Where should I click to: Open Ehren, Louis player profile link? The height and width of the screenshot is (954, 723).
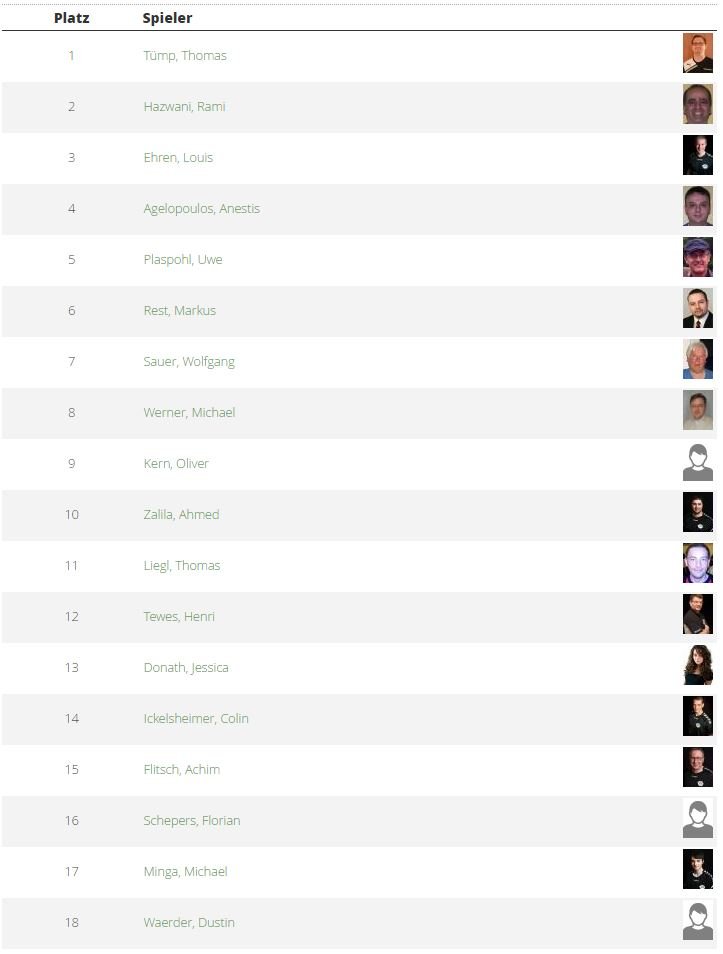[x=178, y=158]
